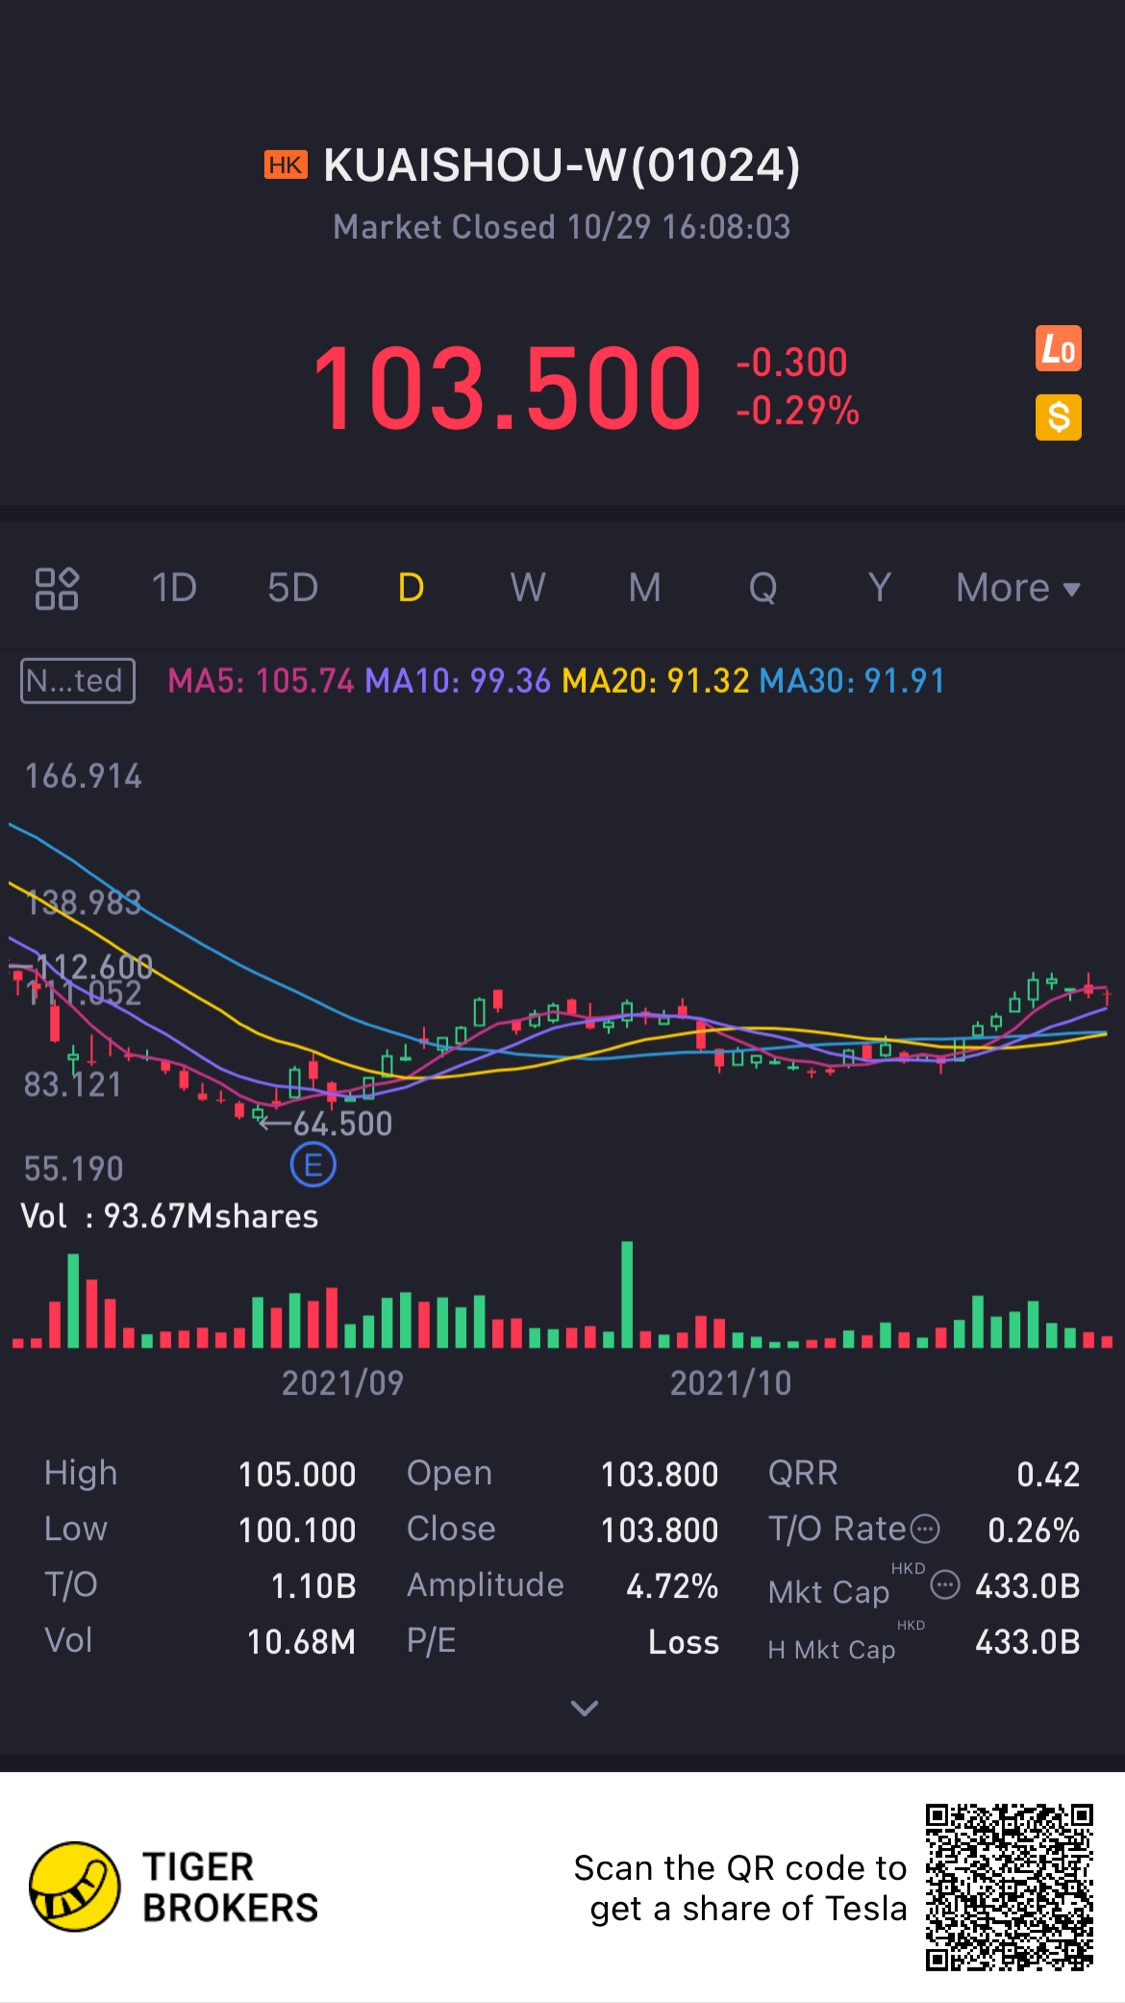The height and width of the screenshot is (2003, 1125).
Task: Tap the MA10: 99.36 indicator
Action: tap(458, 681)
